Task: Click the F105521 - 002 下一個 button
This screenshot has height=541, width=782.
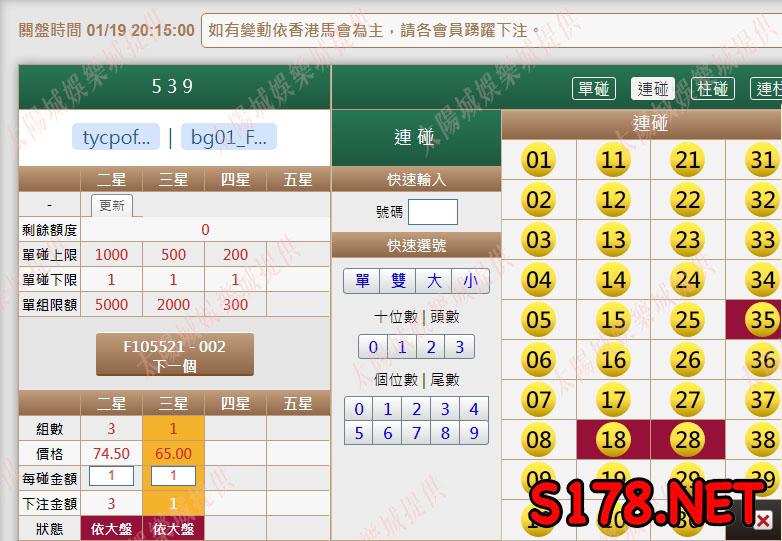Action: pyautogui.click(x=175, y=355)
